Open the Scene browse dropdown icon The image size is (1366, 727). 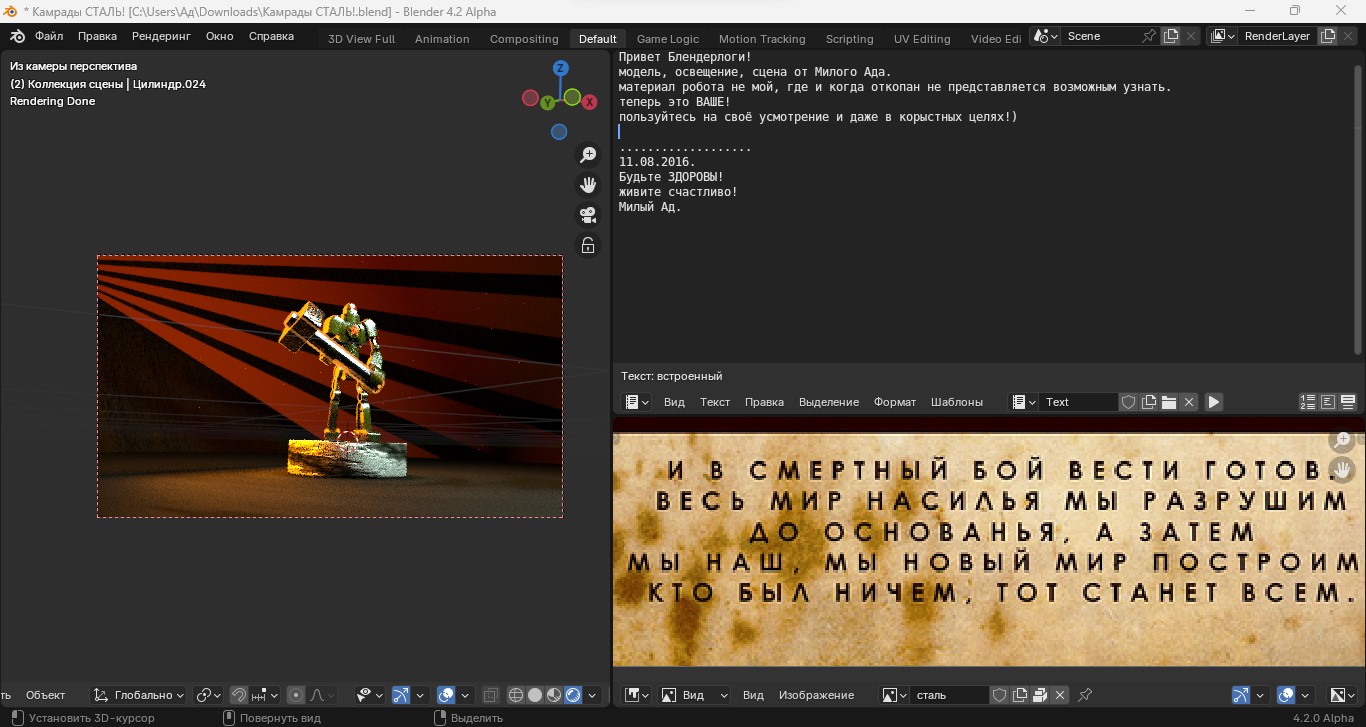(1045, 36)
